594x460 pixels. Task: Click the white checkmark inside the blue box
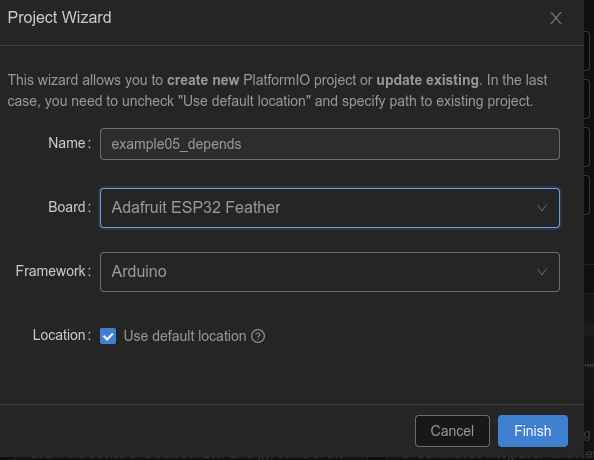pos(108,336)
